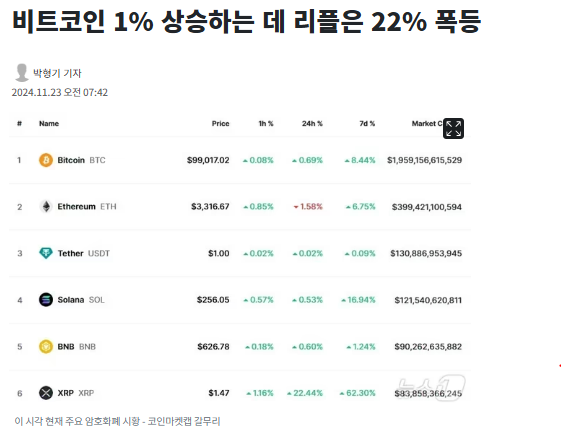Click the article headline about 리플 22% 폭등
This screenshot has height=438, width=561.
(247, 21)
